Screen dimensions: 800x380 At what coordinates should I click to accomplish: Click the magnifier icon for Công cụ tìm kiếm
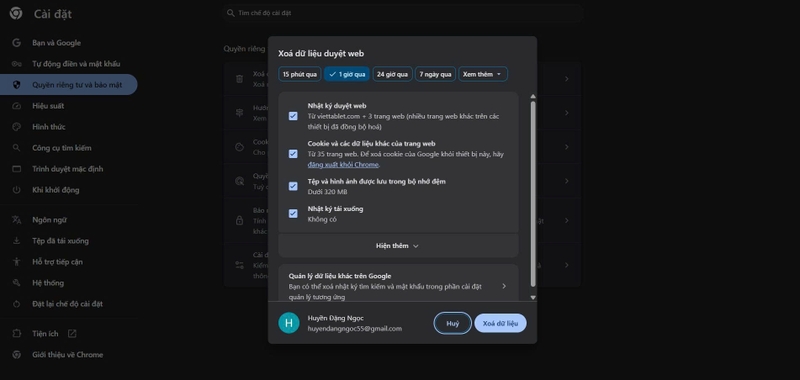click(16, 148)
